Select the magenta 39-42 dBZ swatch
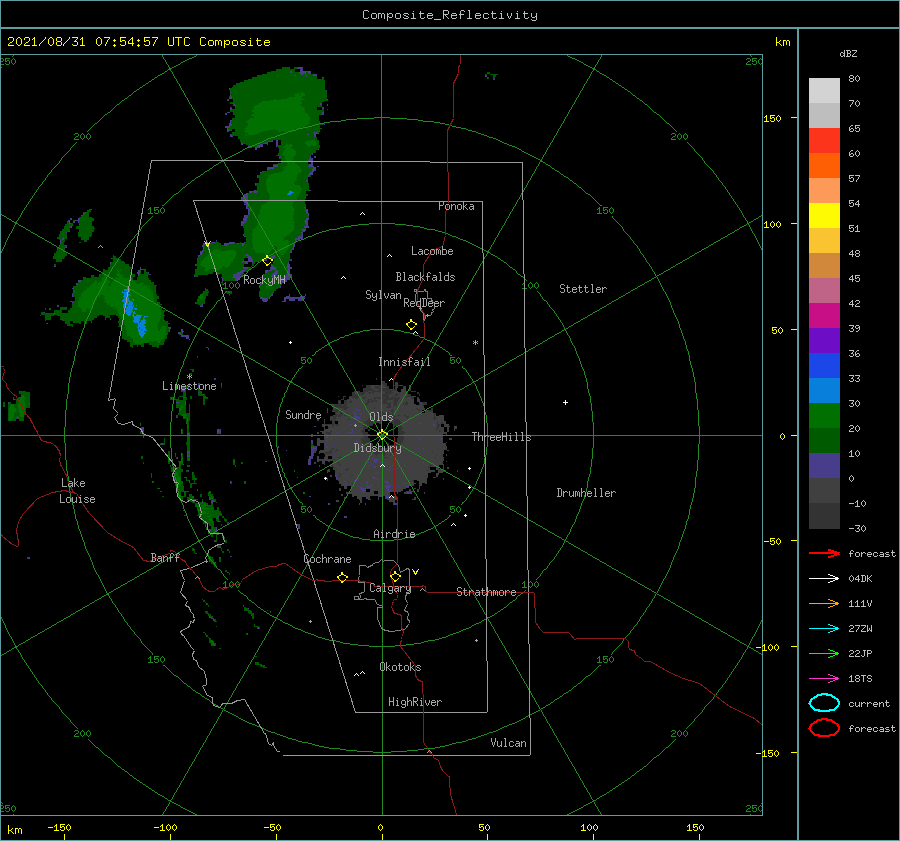900x841 pixels. click(824, 316)
